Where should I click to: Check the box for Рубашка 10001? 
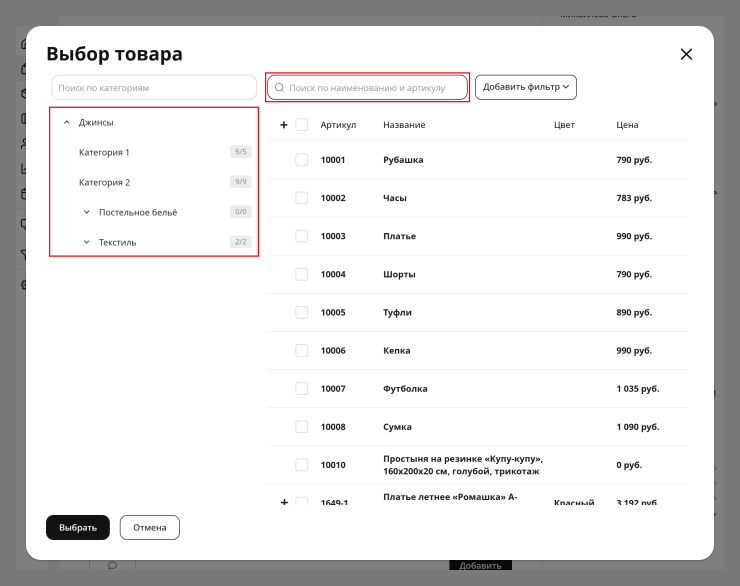tap(302, 159)
